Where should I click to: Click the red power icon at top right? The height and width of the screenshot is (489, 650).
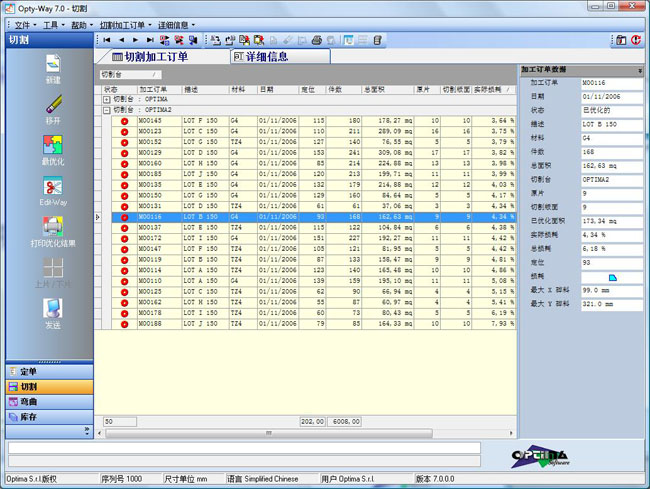(x=636, y=40)
